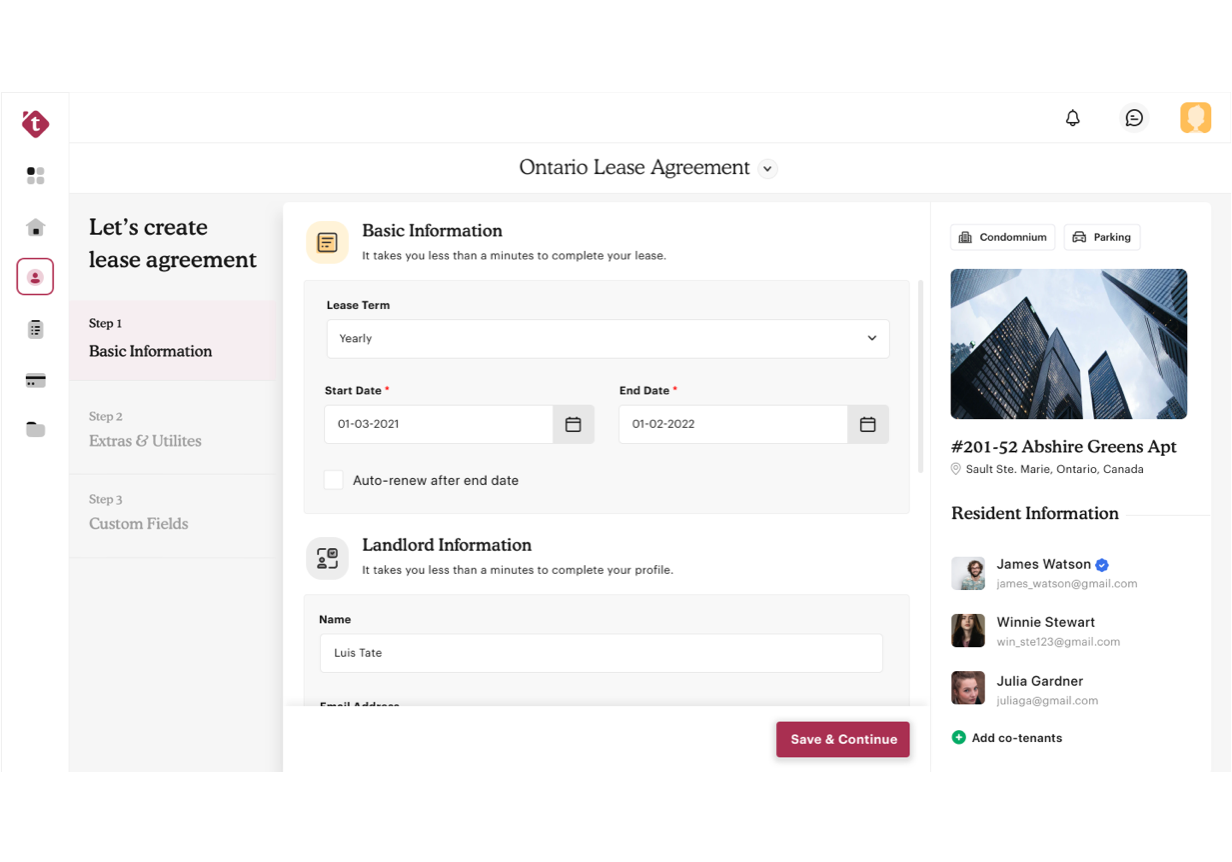Click the Basic Information section icon
This screenshot has width=1232, height=862.
pyautogui.click(x=327, y=242)
